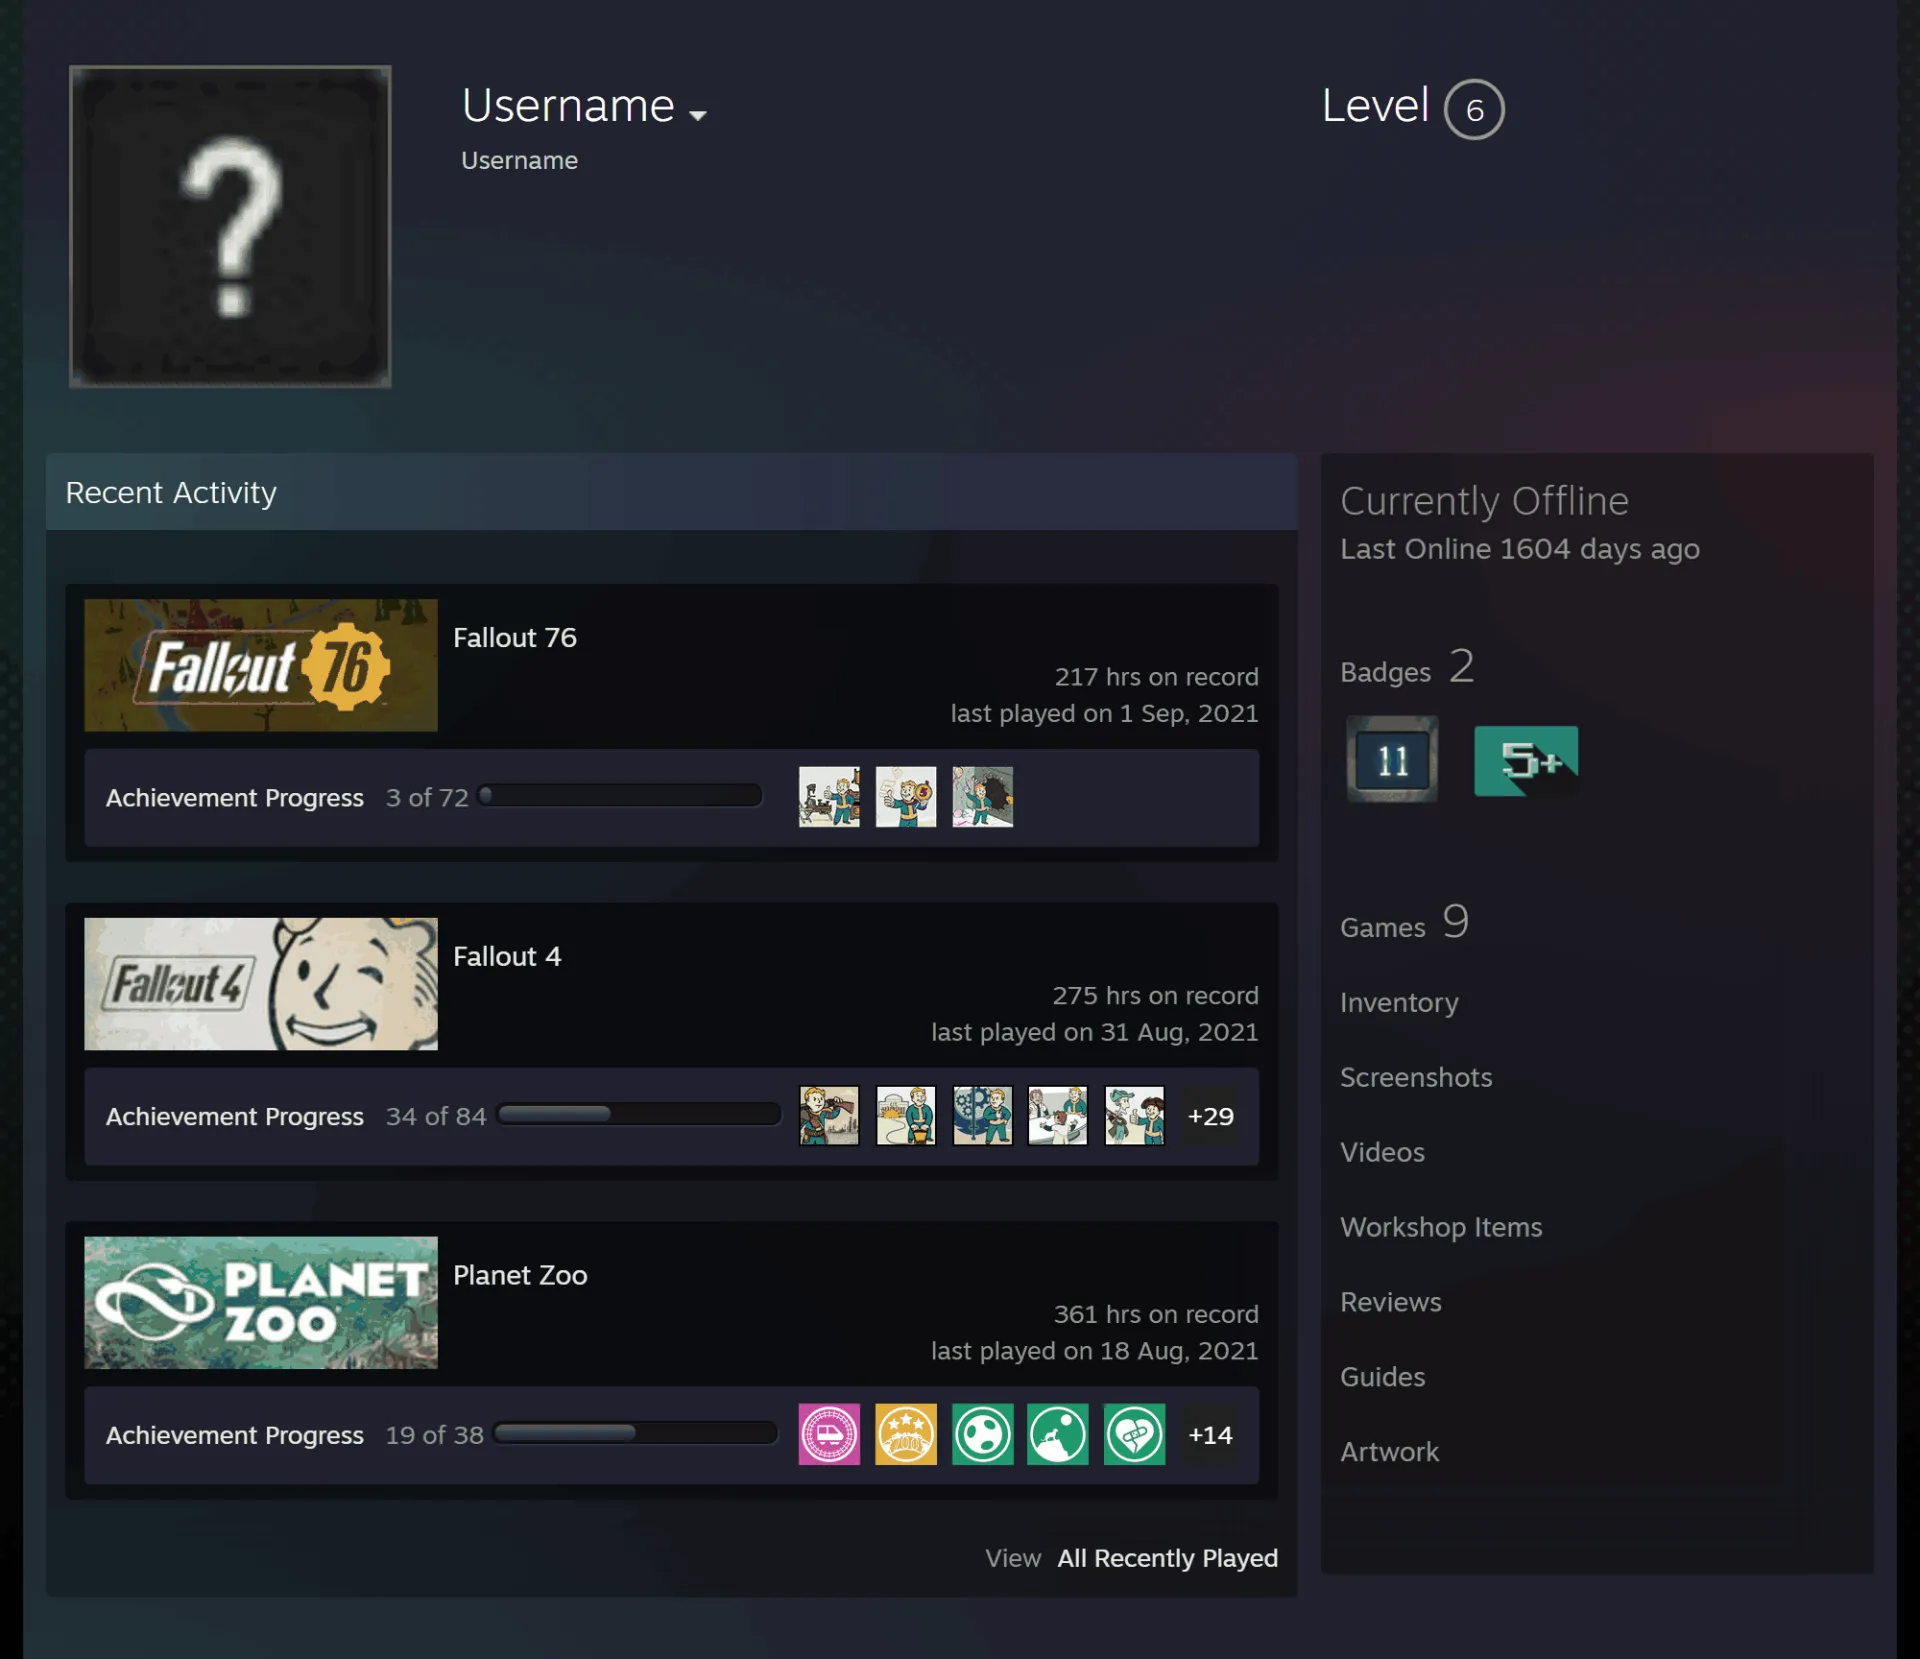Show the +29 more Fallout 4 achievements
This screenshot has height=1659, width=1920.
(x=1210, y=1116)
